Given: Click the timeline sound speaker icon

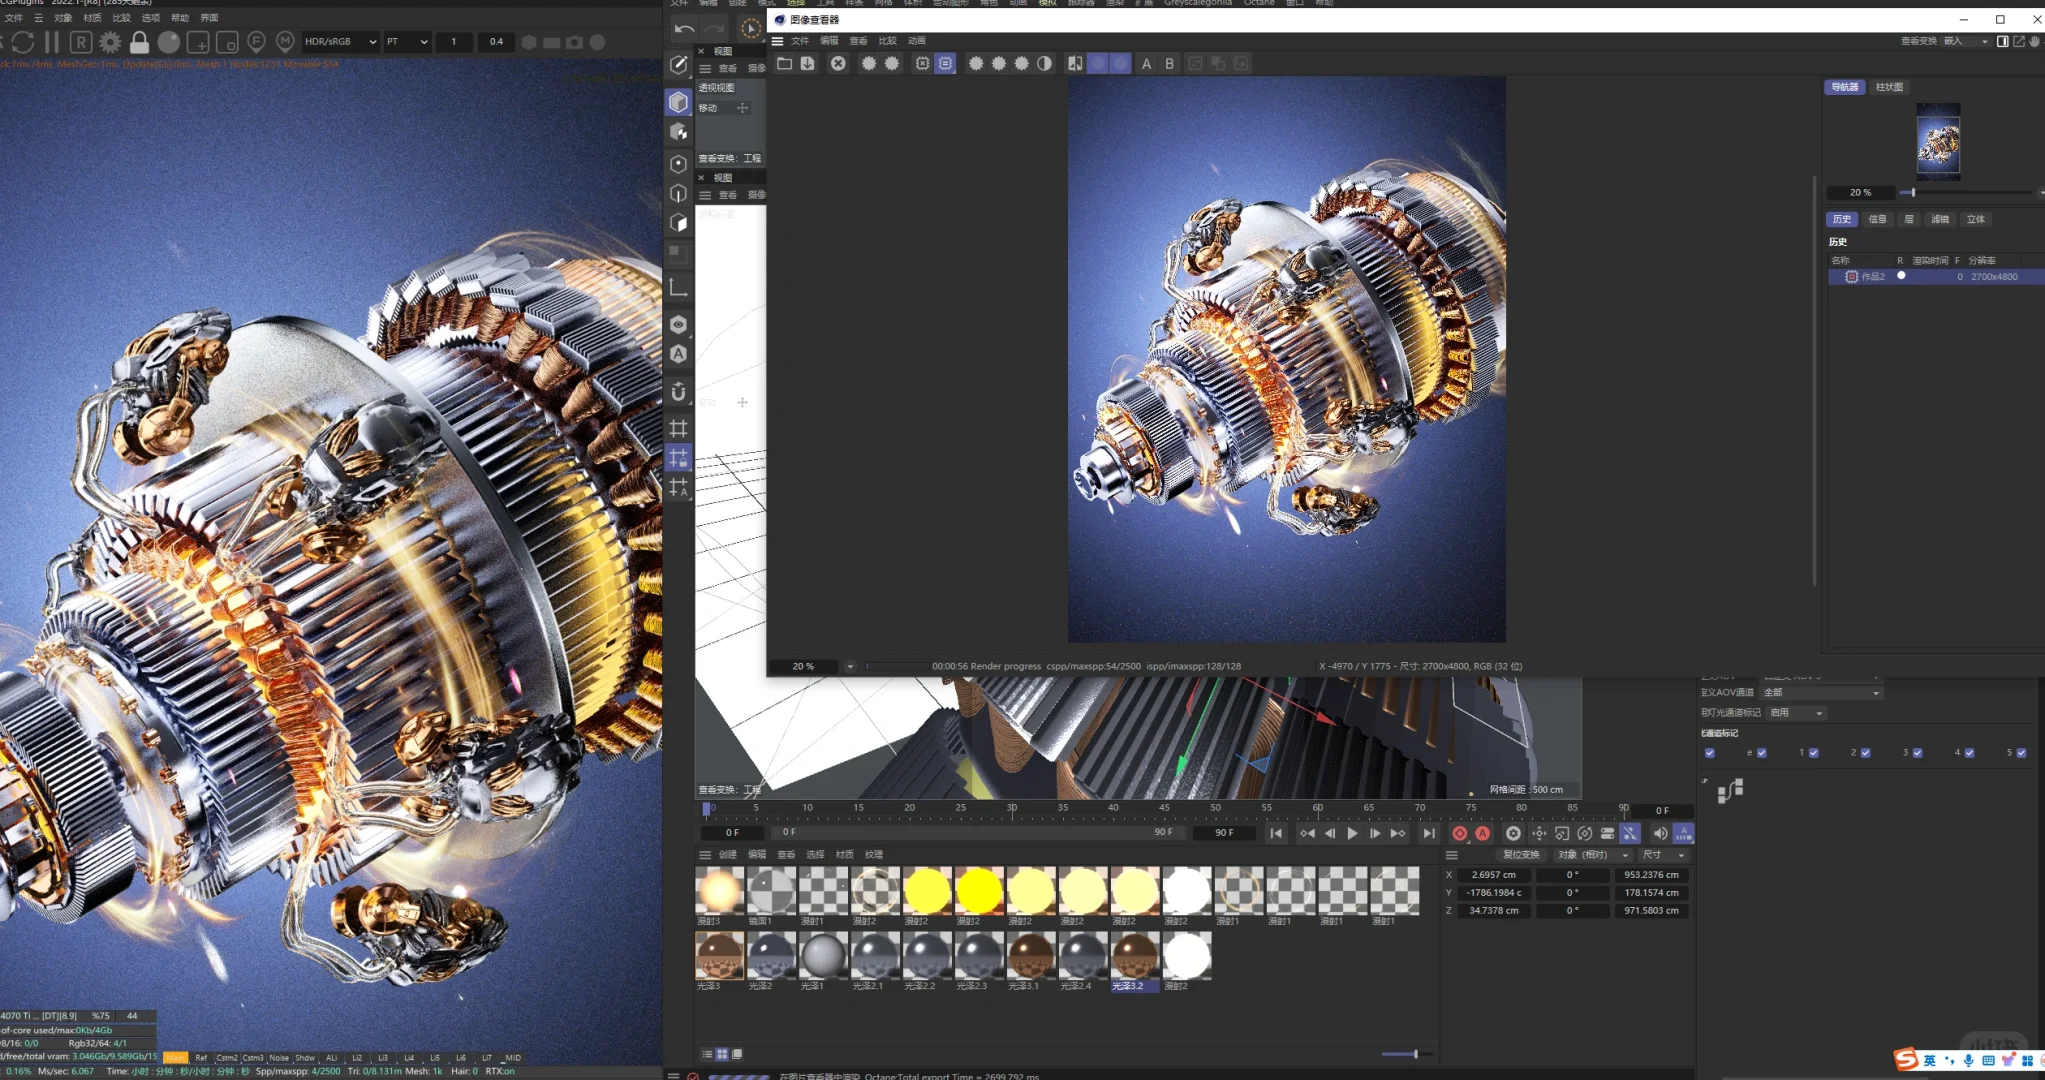Looking at the screenshot, I should point(1660,833).
